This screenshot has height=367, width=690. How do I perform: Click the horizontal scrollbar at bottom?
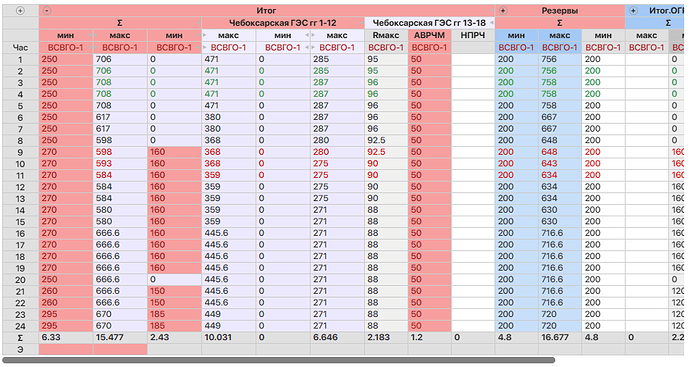(x=279, y=360)
